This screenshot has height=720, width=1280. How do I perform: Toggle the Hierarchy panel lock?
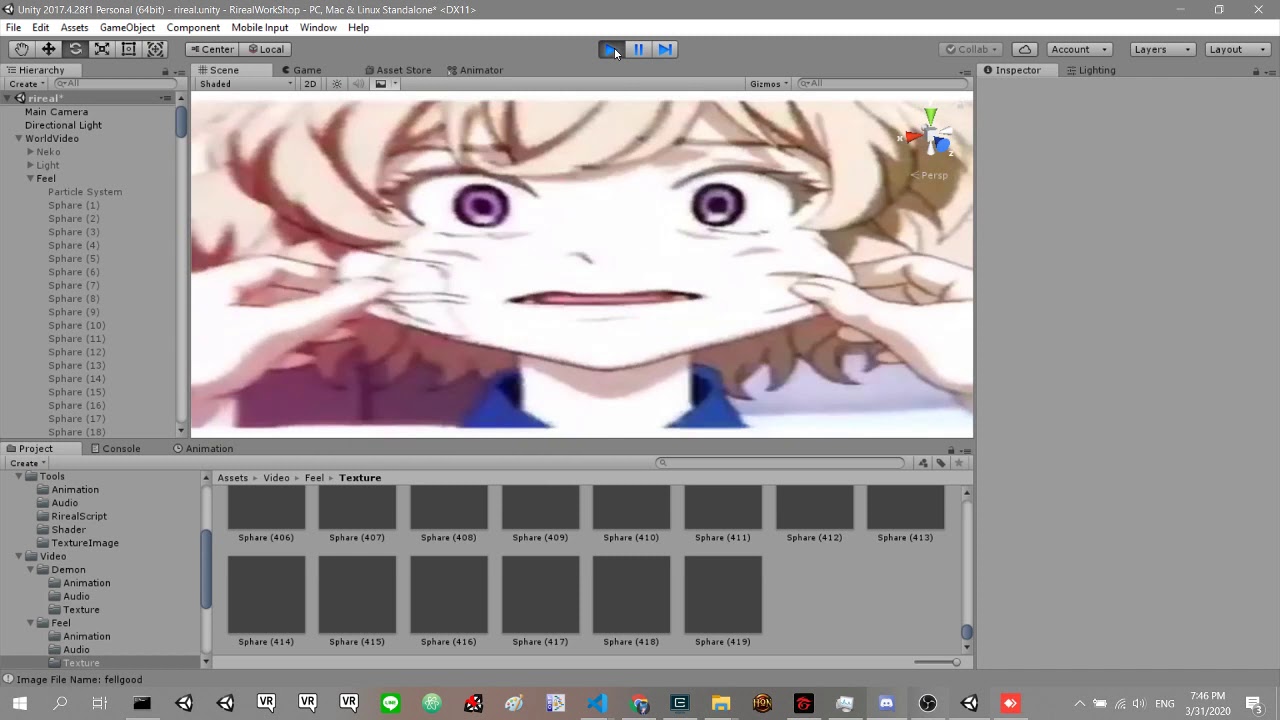point(165,71)
